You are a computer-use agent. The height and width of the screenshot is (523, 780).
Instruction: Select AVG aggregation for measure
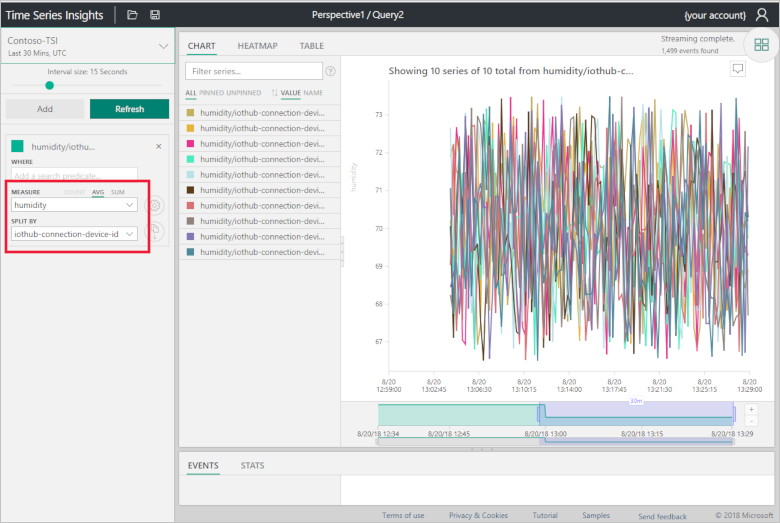click(x=98, y=192)
